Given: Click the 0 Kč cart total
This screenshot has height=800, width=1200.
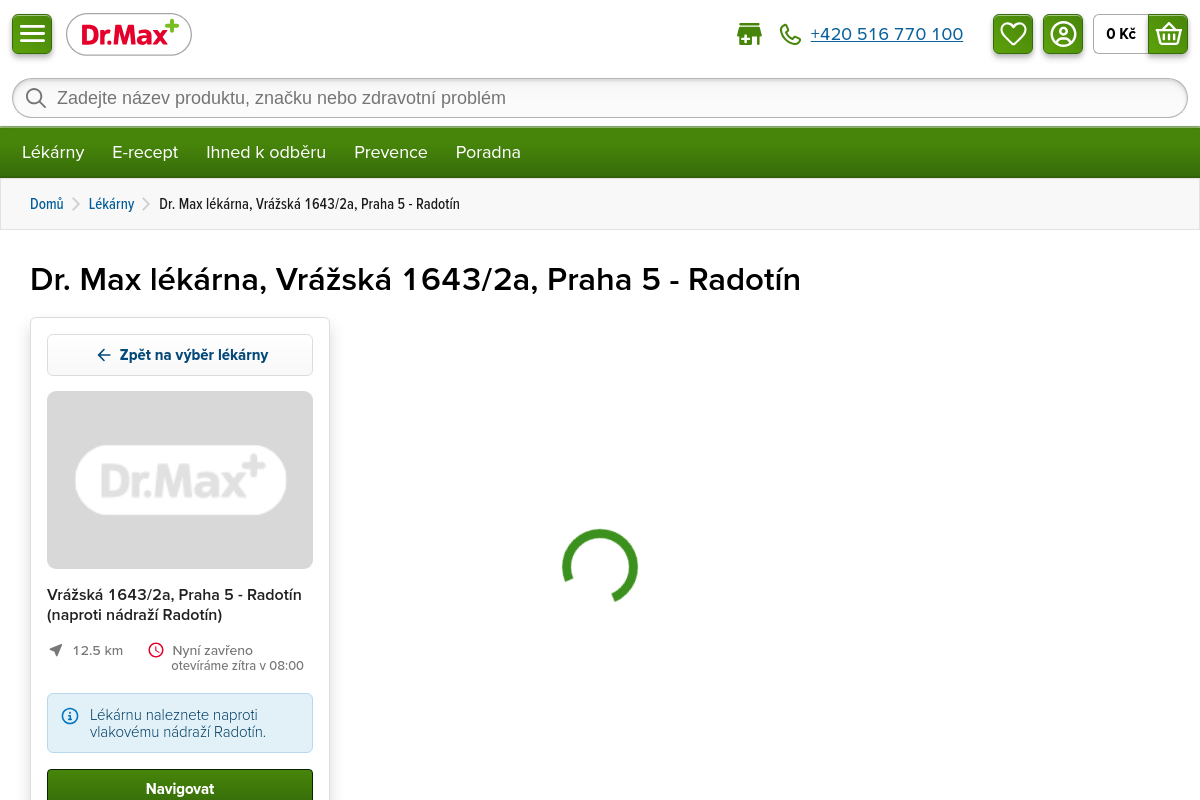Looking at the screenshot, I should [1121, 34].
